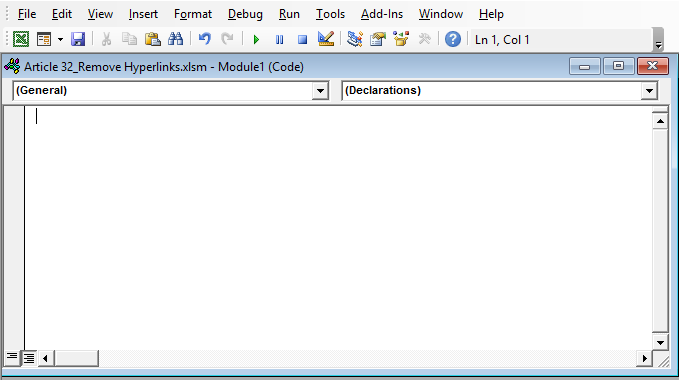
Task: Expand the (Declarations) procedure dropdown
Action: click(x=649, y=91)
